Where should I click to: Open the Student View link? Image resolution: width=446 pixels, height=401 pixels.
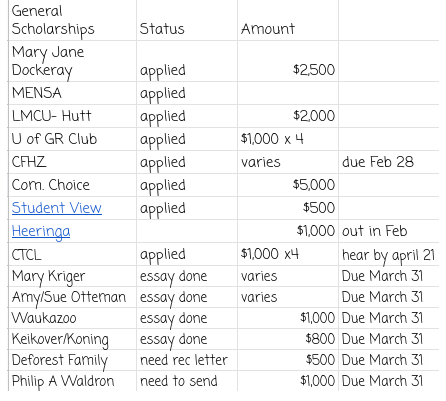click(x=57, y=208)
